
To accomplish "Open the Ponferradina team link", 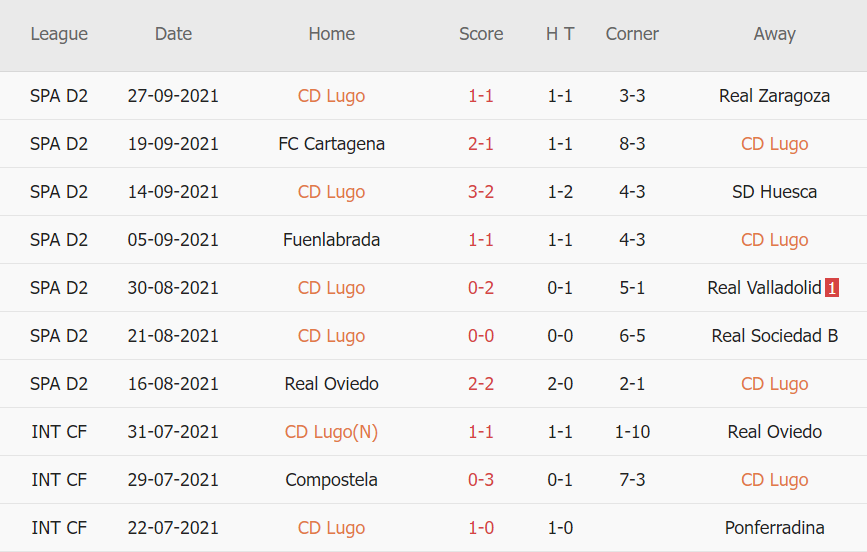I will 774,528.
